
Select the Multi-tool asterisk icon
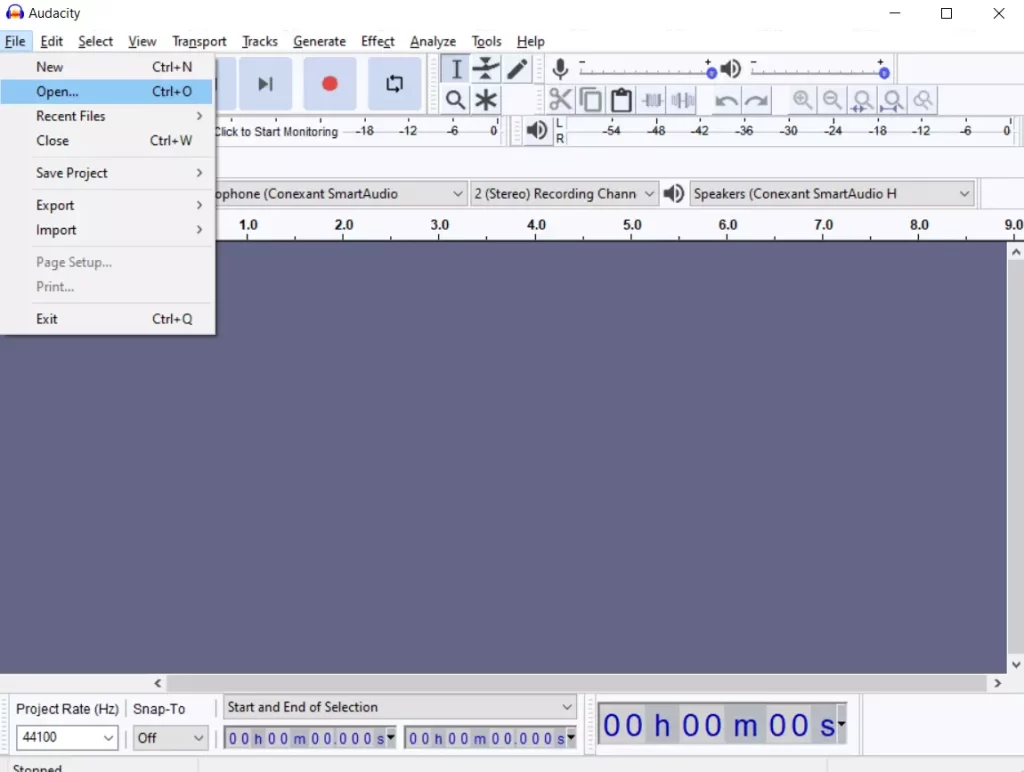[486, 100]
